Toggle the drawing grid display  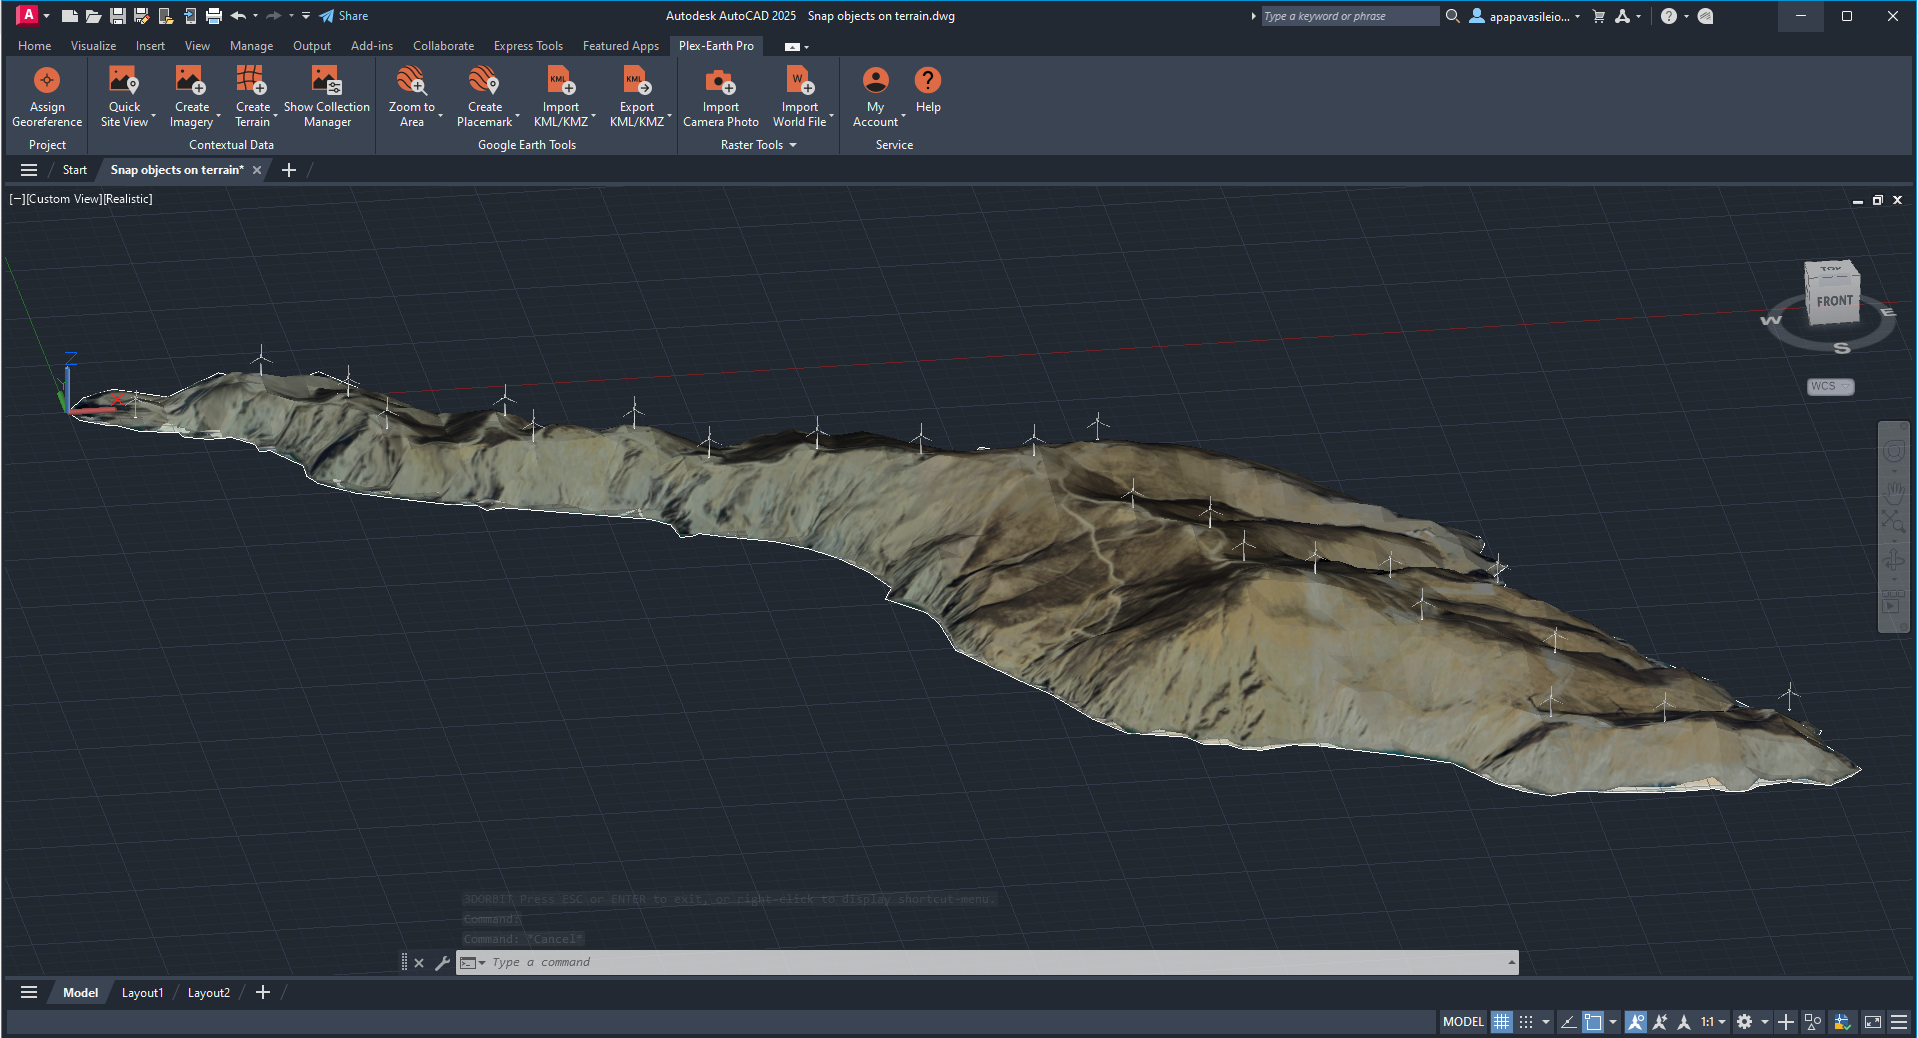tap(1501, 1022)
